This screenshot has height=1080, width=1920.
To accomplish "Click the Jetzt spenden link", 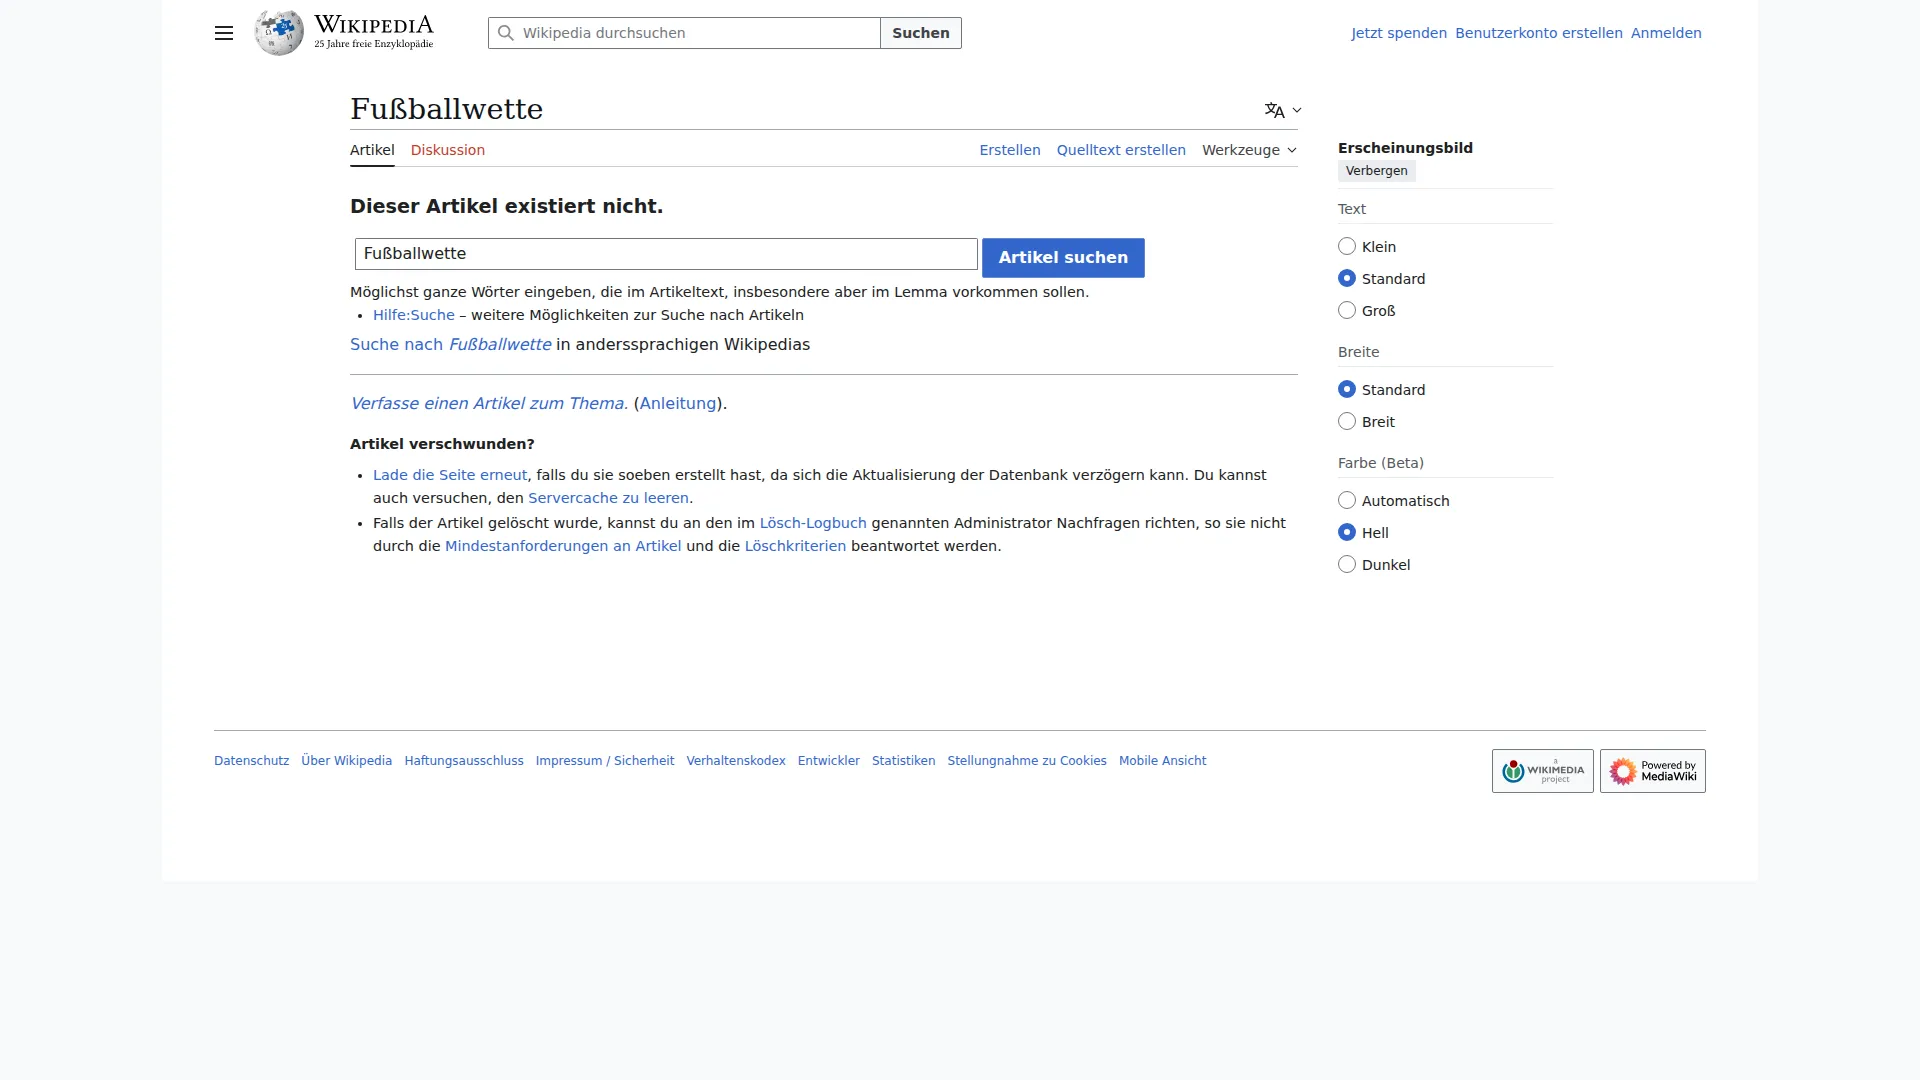I will [1398, 33].
